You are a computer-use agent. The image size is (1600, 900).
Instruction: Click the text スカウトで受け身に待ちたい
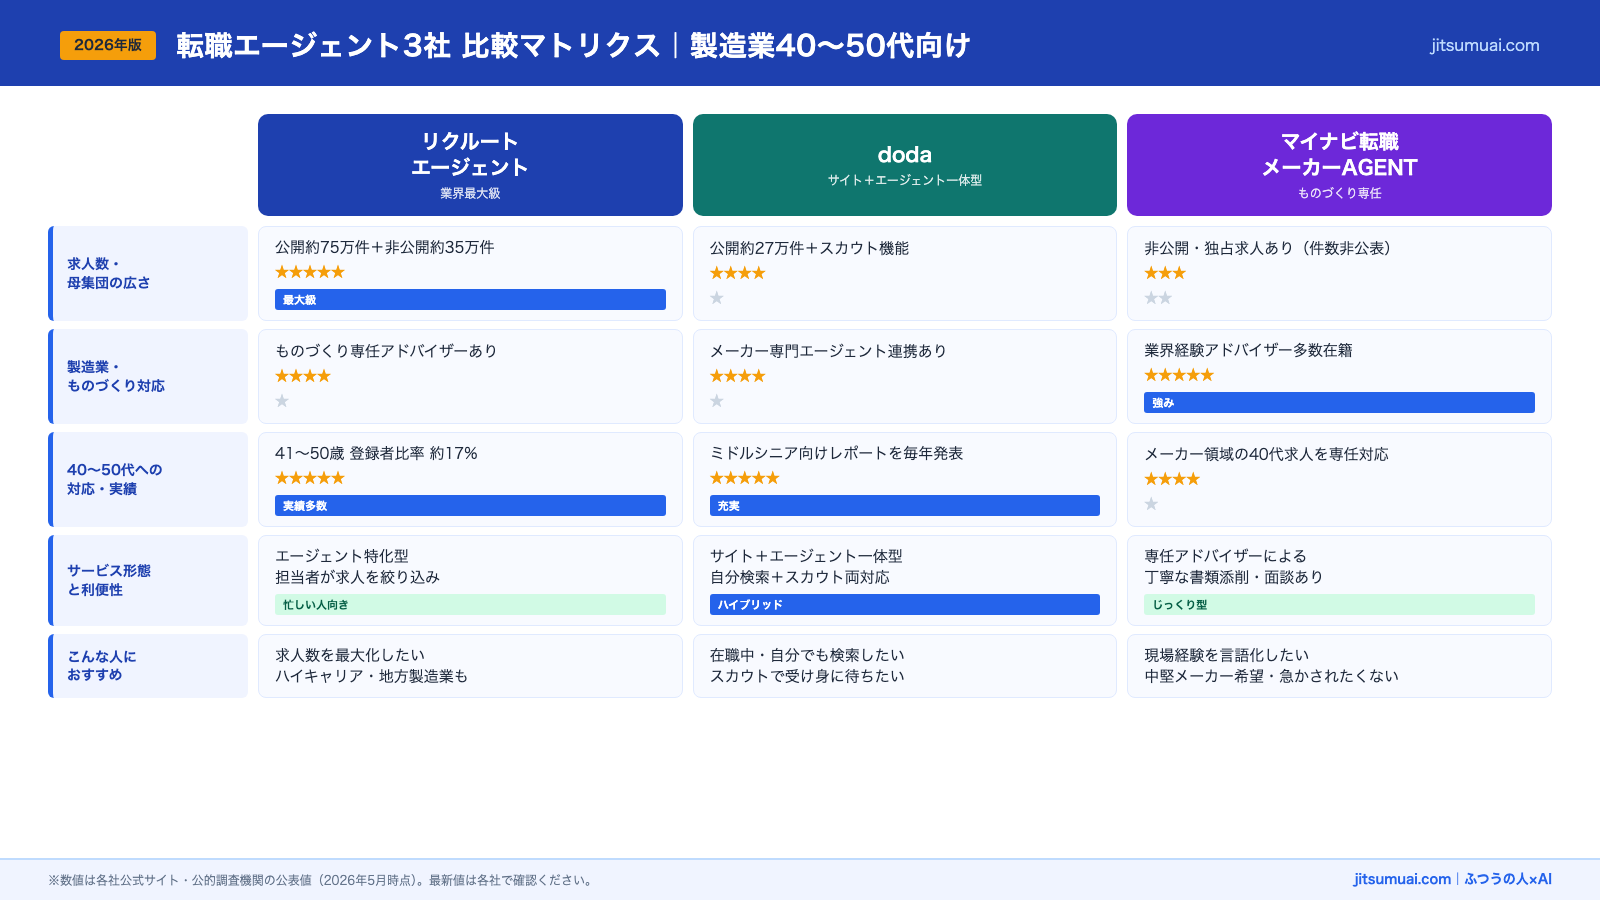coord(807,676)
